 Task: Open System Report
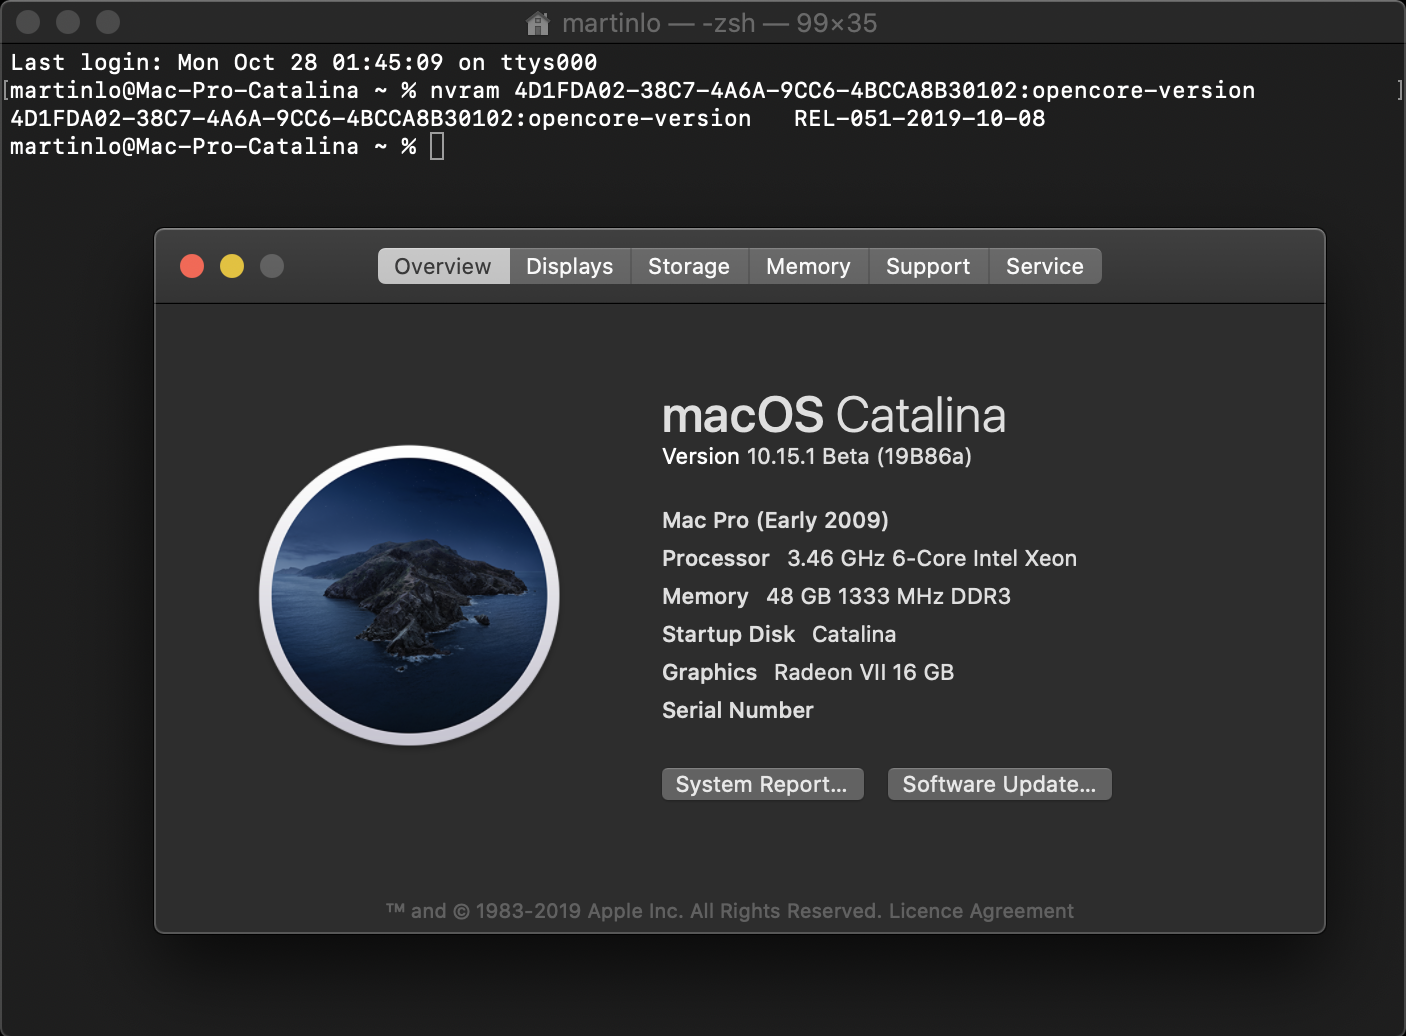(x=762, y=784)
